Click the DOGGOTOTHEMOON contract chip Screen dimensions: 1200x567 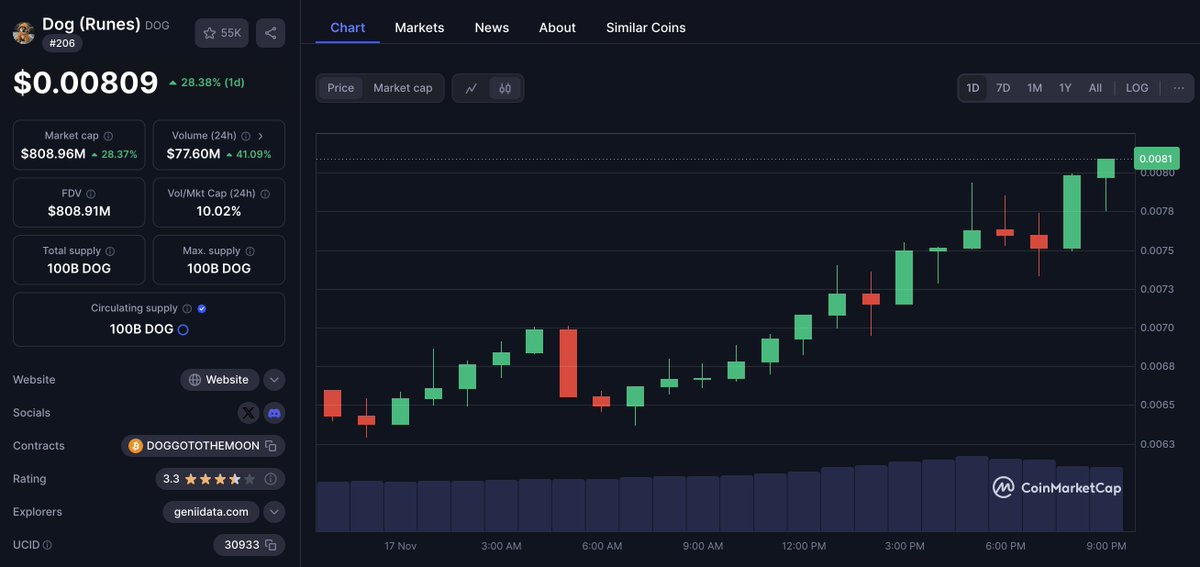point(203,446)
